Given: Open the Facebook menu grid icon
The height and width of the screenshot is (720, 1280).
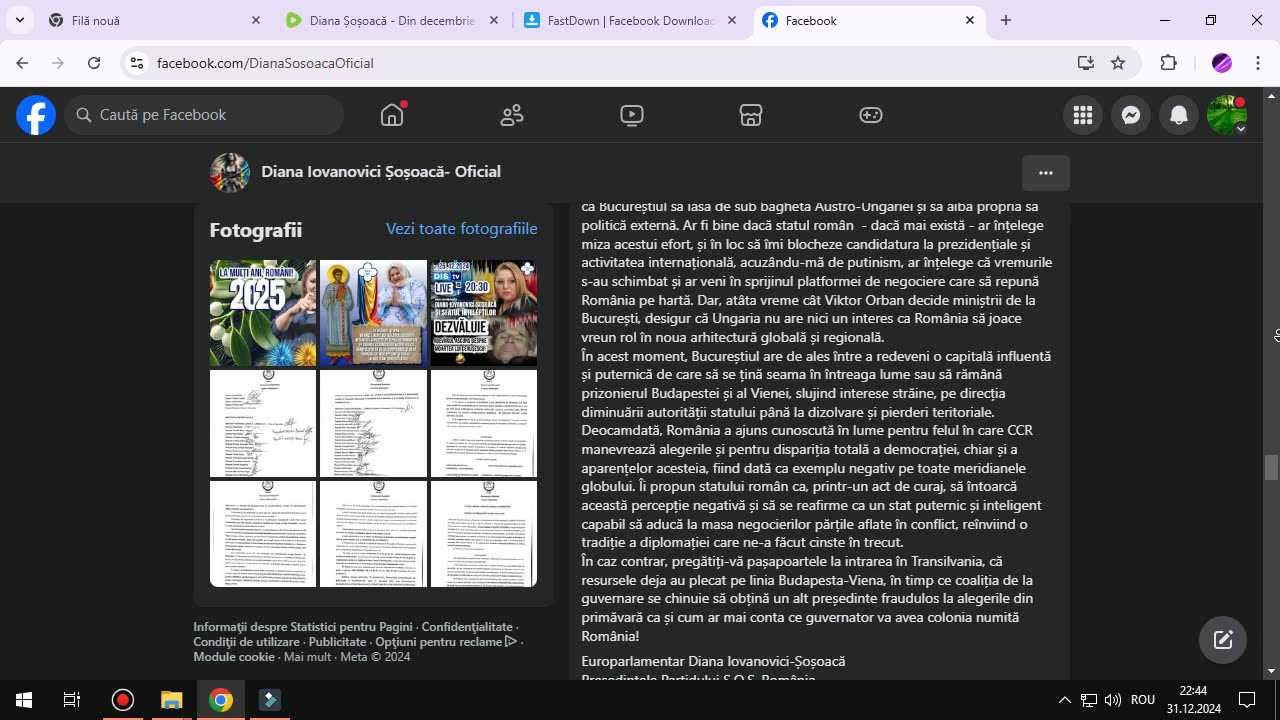Looking at the screenshot, I should coord(1083,115).
